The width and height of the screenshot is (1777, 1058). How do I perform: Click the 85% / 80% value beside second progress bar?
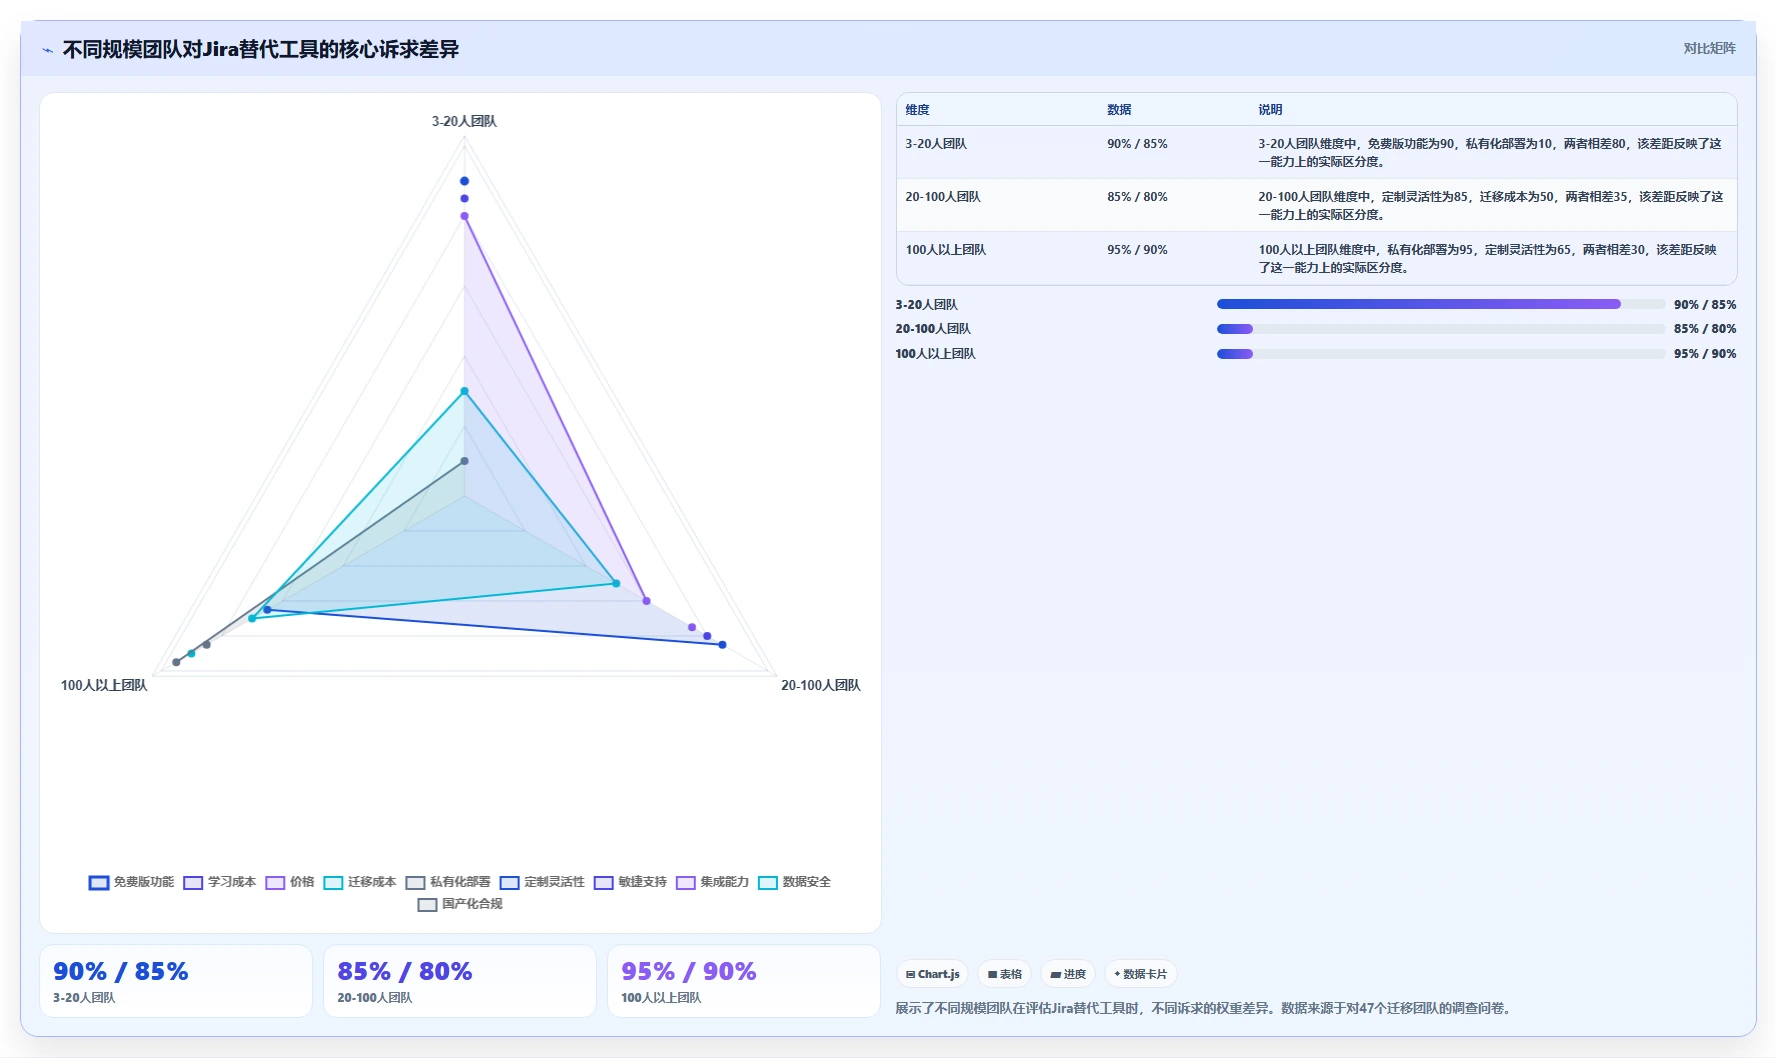pos(1705,329)
